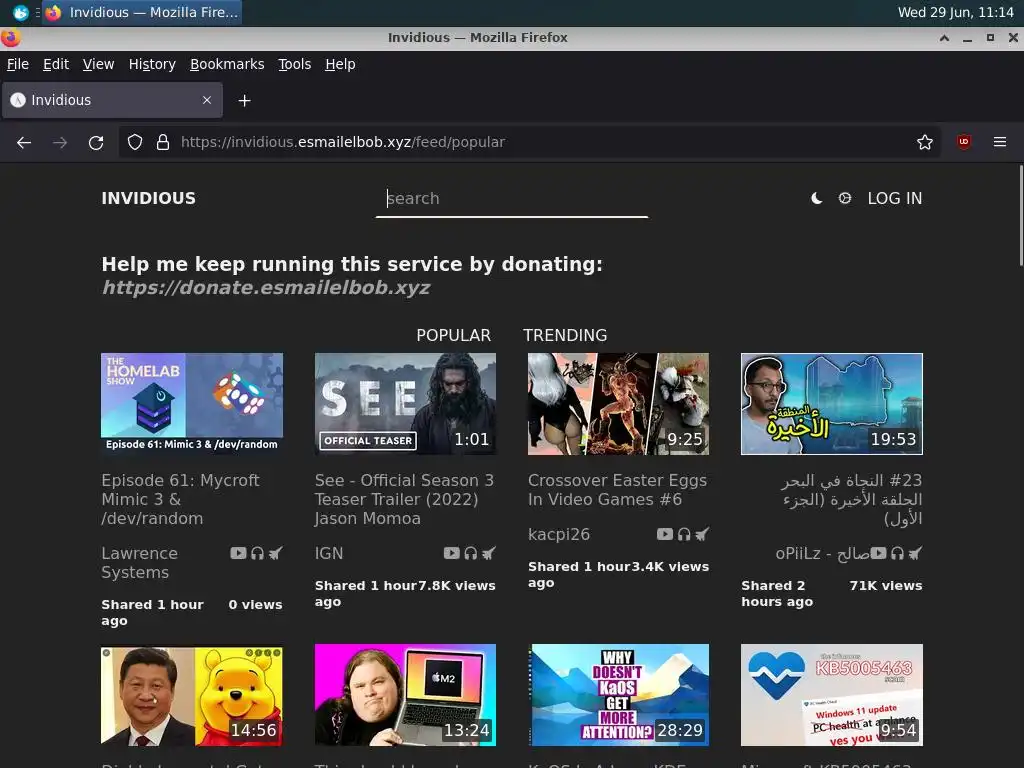Viewport: 1024px width, 768px height.
Task: Watch kacpi26 video on YouTube icon
Action: click(665, 534)
